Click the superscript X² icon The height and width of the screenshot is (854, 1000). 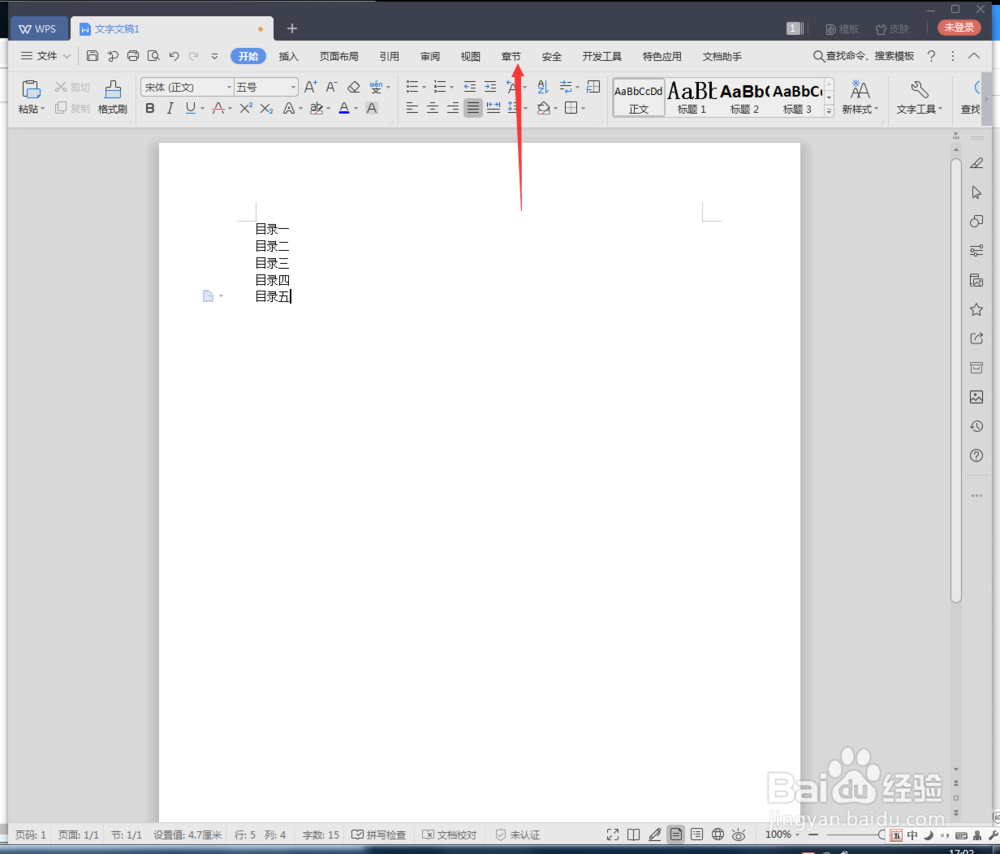[x=246, y=108]
